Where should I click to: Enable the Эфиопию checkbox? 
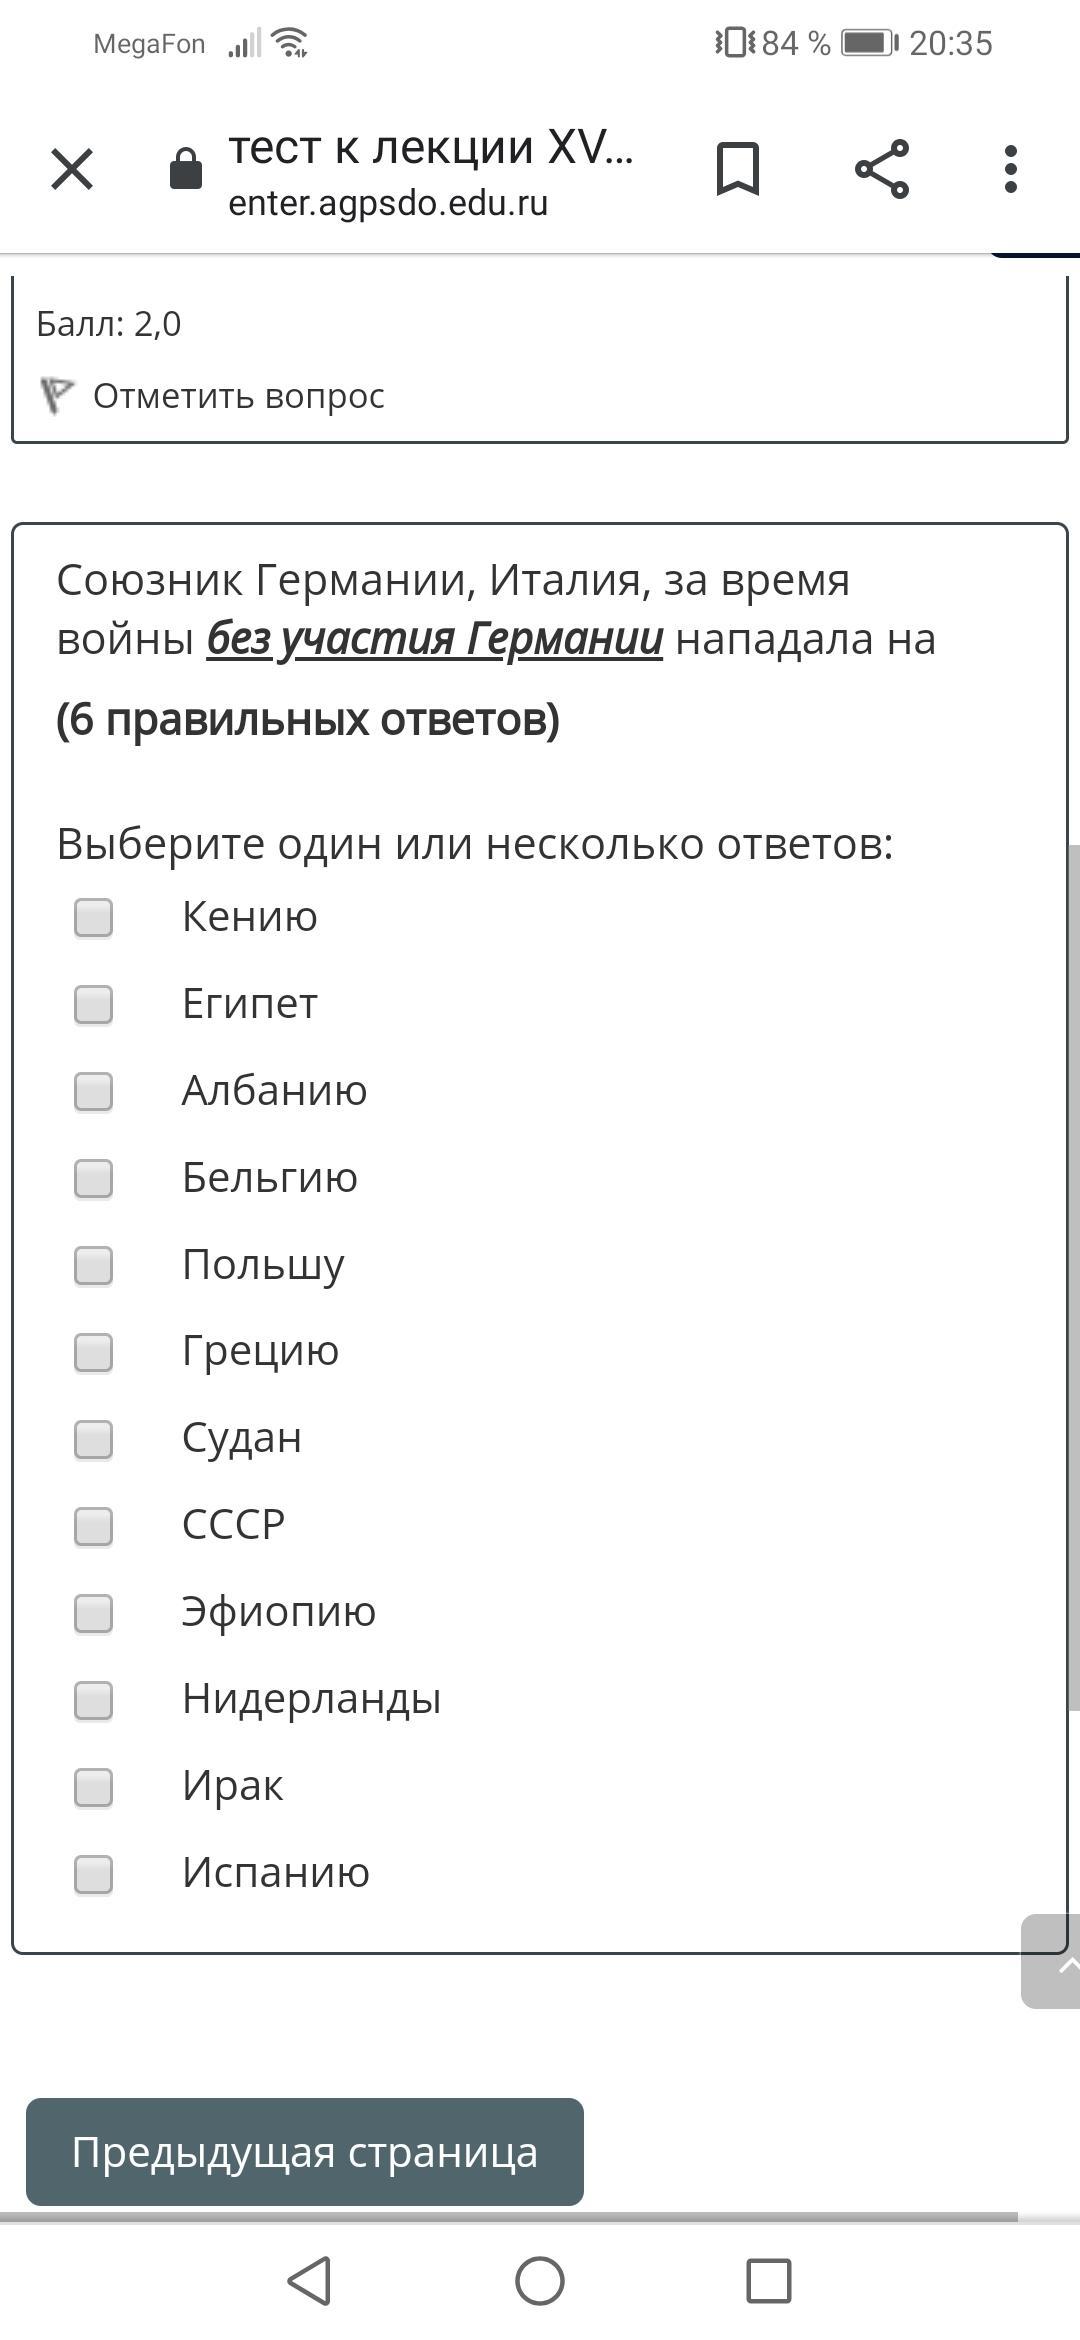94,1613
